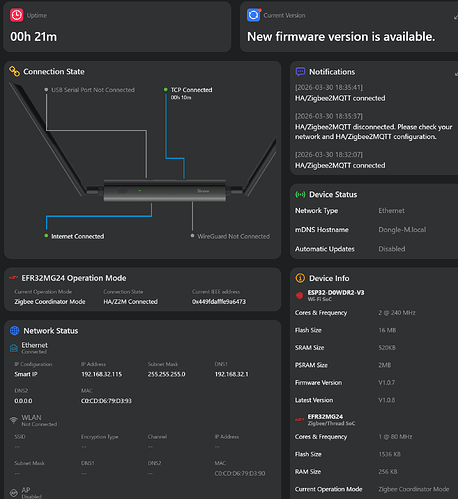Click the Network Status panel title
Screen dimensions: 458x499
[x=51, y=330]
